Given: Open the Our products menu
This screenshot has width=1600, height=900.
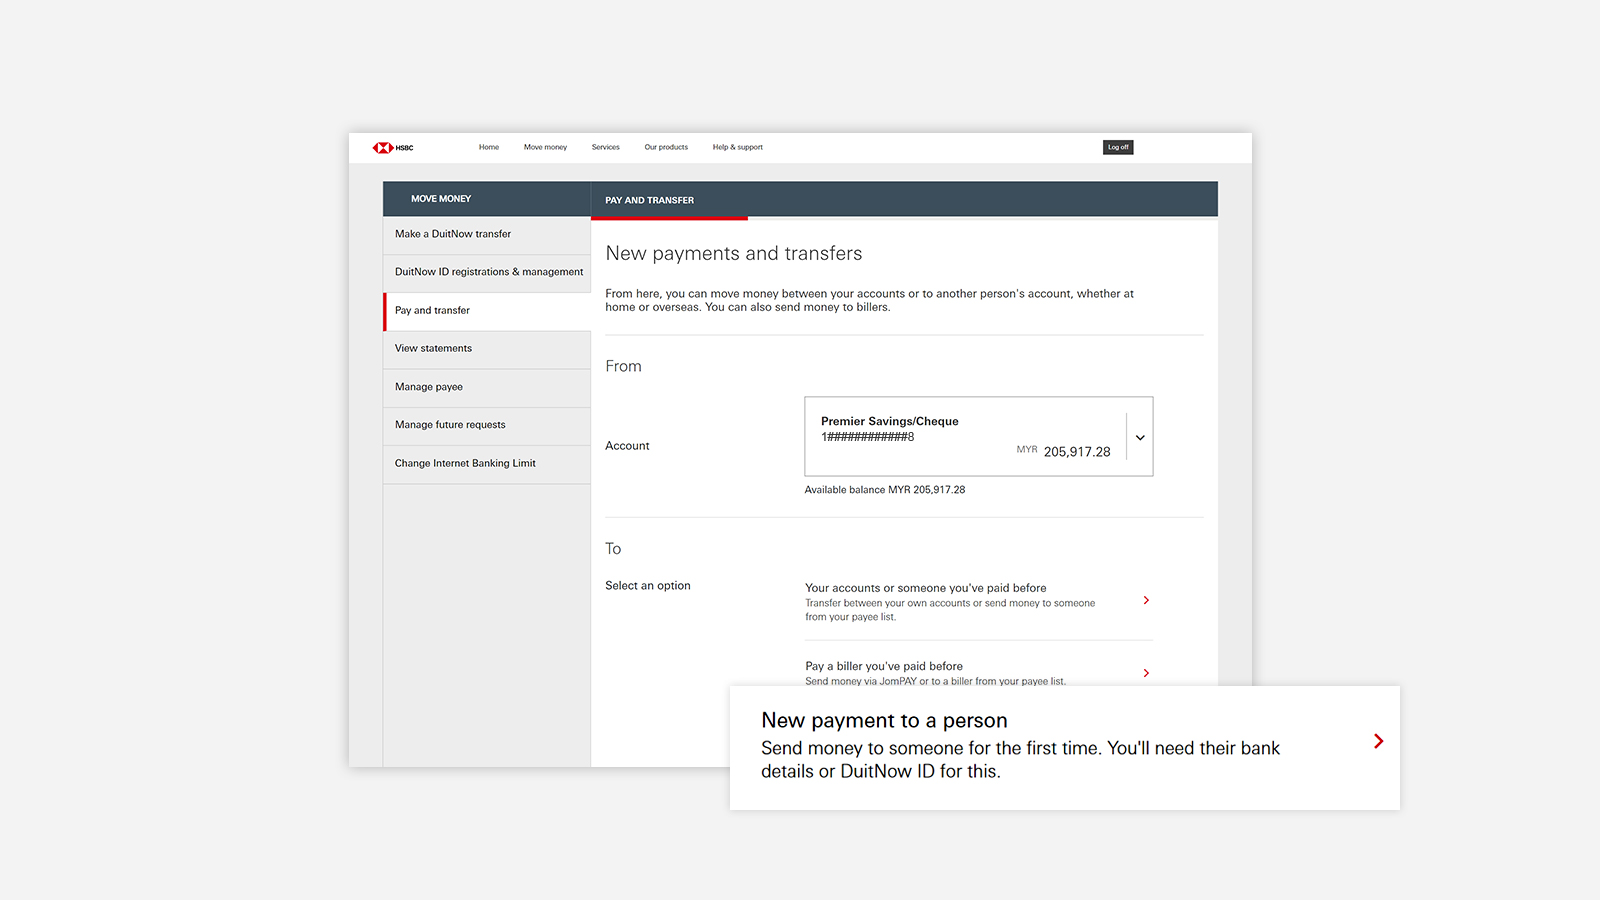Looking at the screenshot, I should (x=666, y=147).
